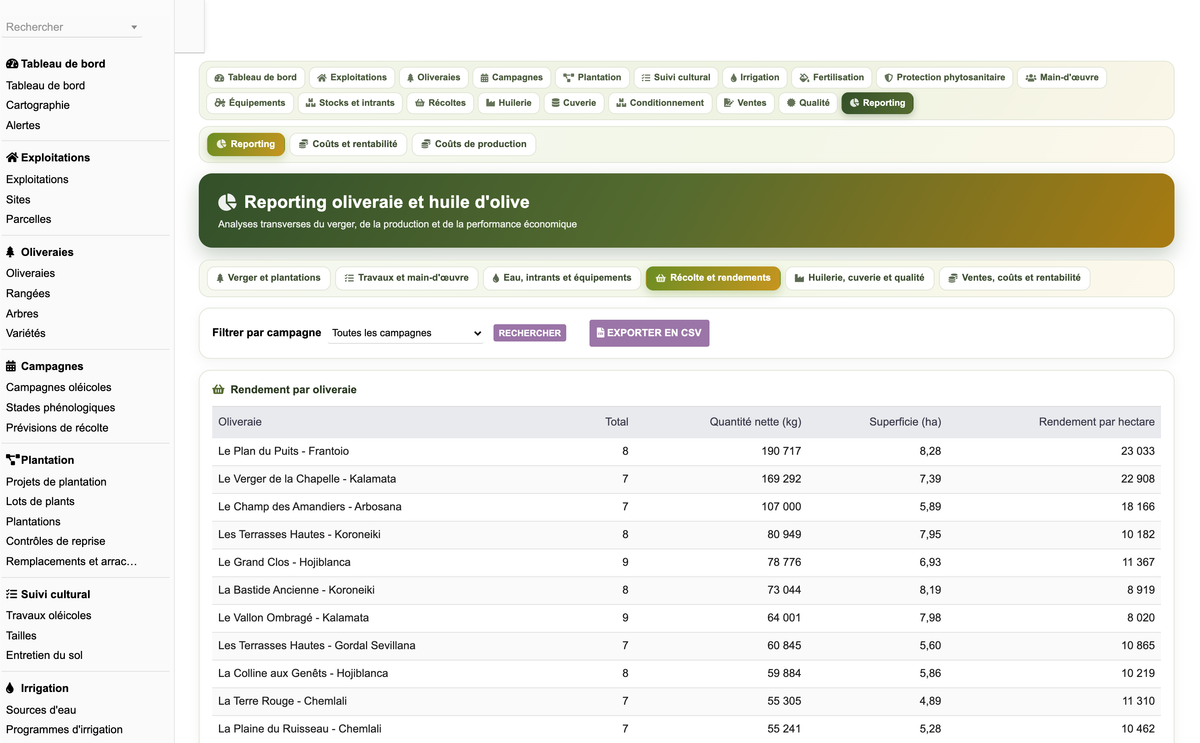
Task: Open the Fertilisation tab
Action: tap(832, 77)
